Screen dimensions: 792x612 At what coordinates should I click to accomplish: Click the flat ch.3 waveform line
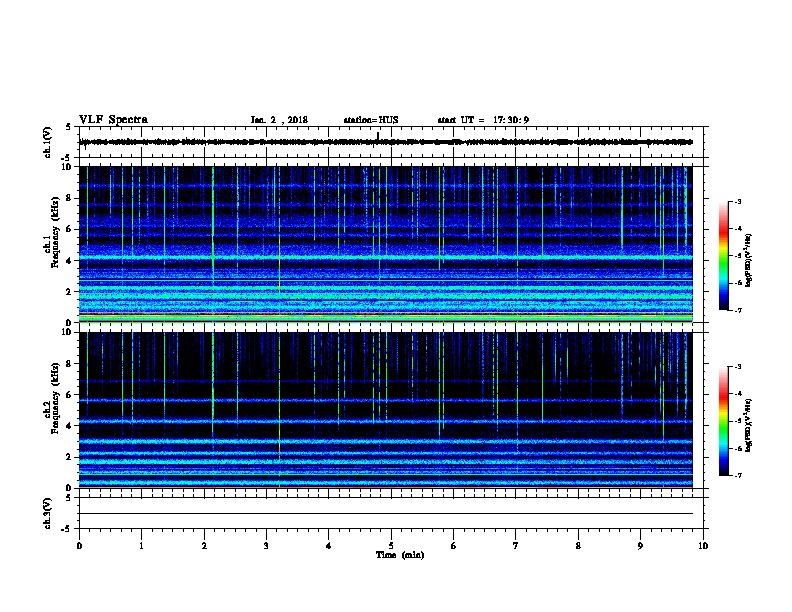386,514
